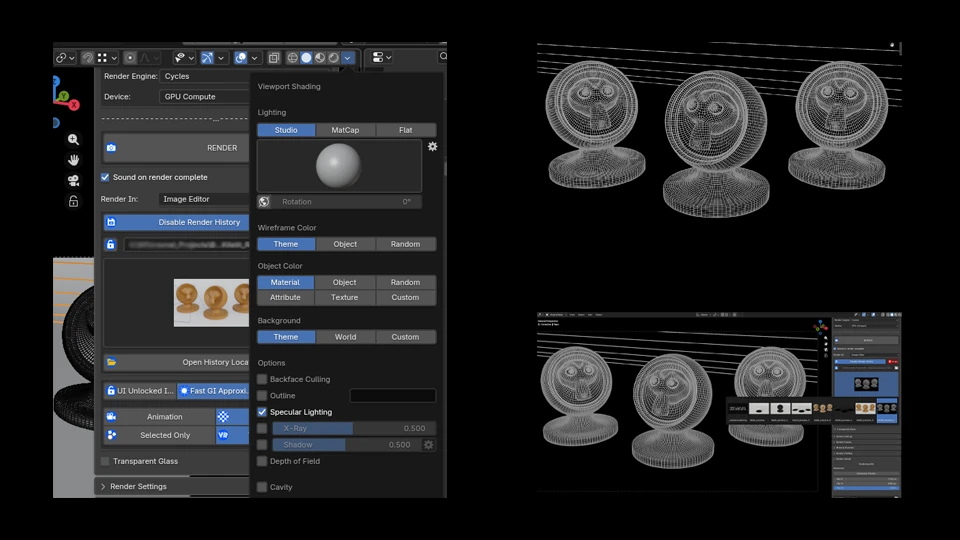Open the snapping grid options
960x540 pixels.
coord(107,58)
